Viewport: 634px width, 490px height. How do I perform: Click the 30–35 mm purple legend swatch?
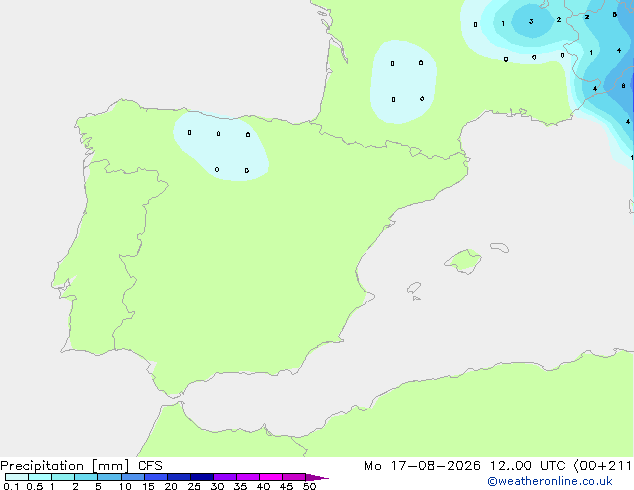coord(225,477)
